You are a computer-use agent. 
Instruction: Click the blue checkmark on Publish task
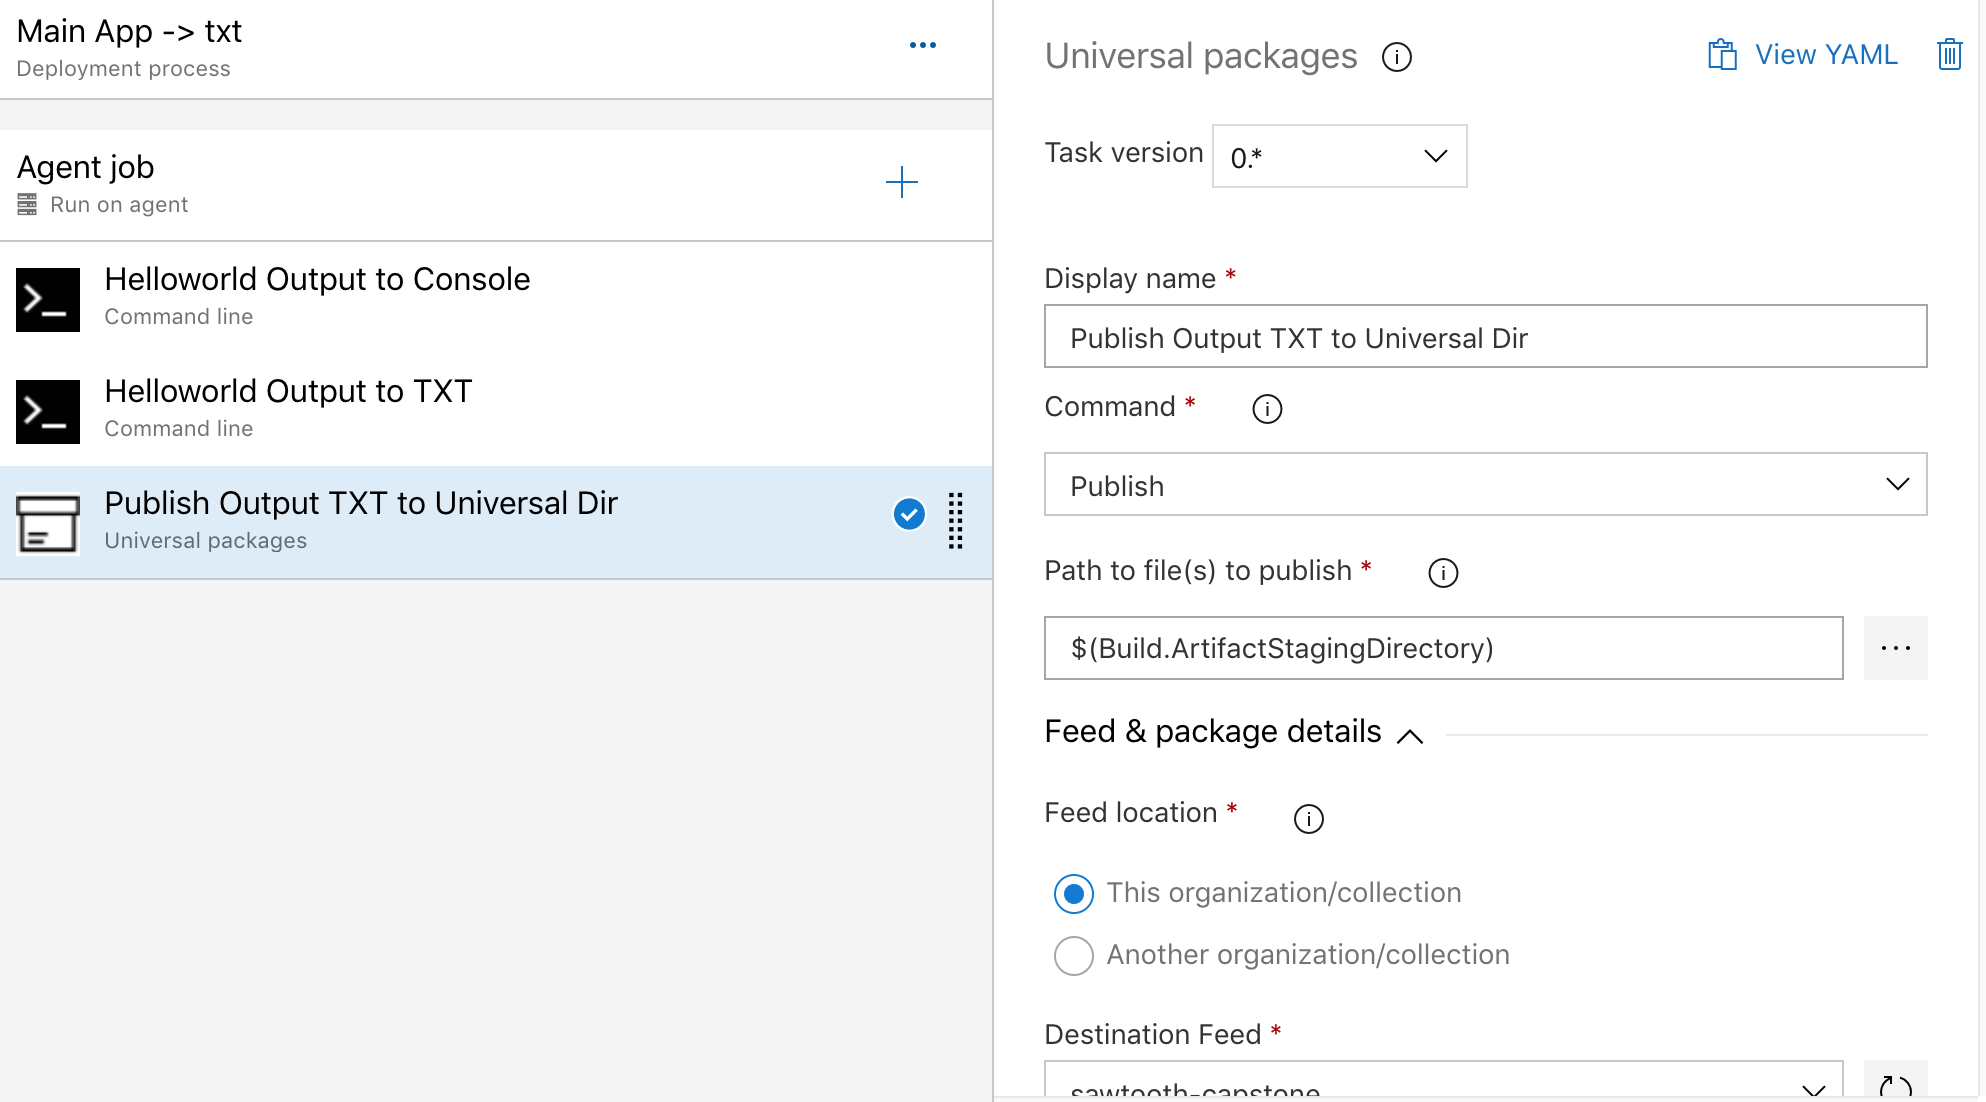[908, 514]
